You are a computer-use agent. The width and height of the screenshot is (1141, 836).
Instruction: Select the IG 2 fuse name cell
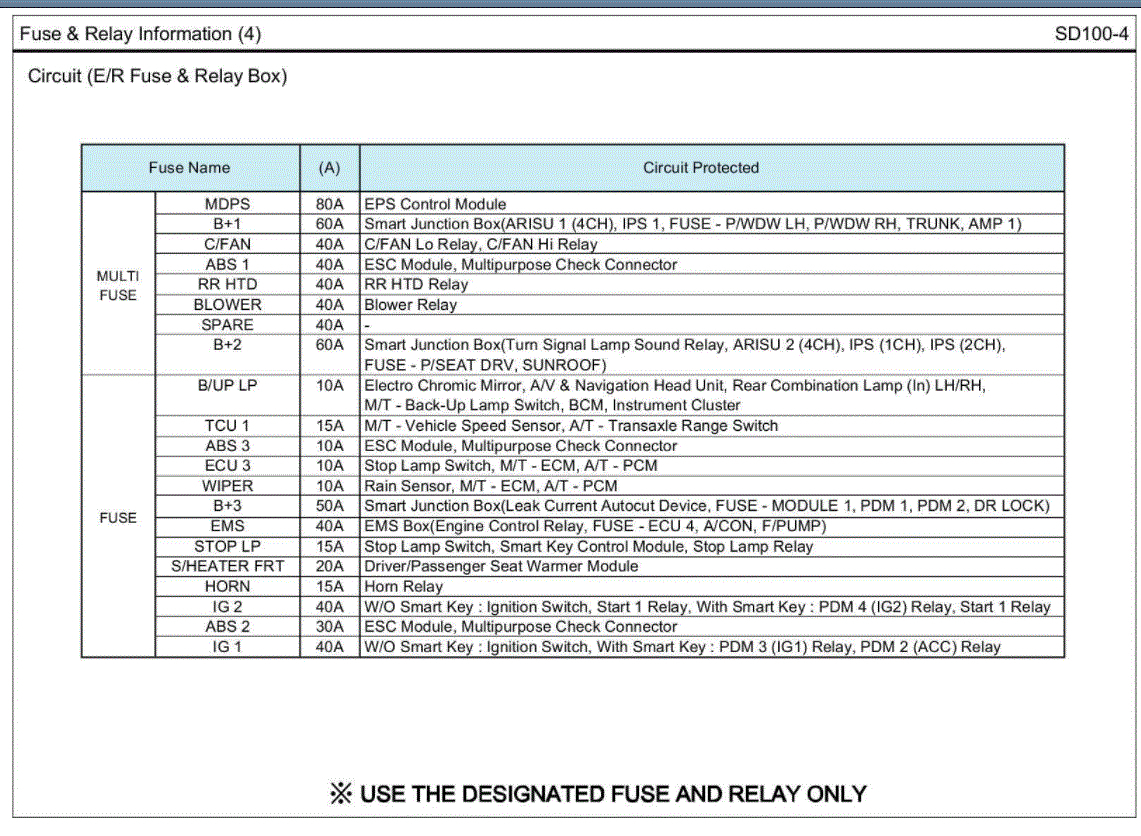227,607
